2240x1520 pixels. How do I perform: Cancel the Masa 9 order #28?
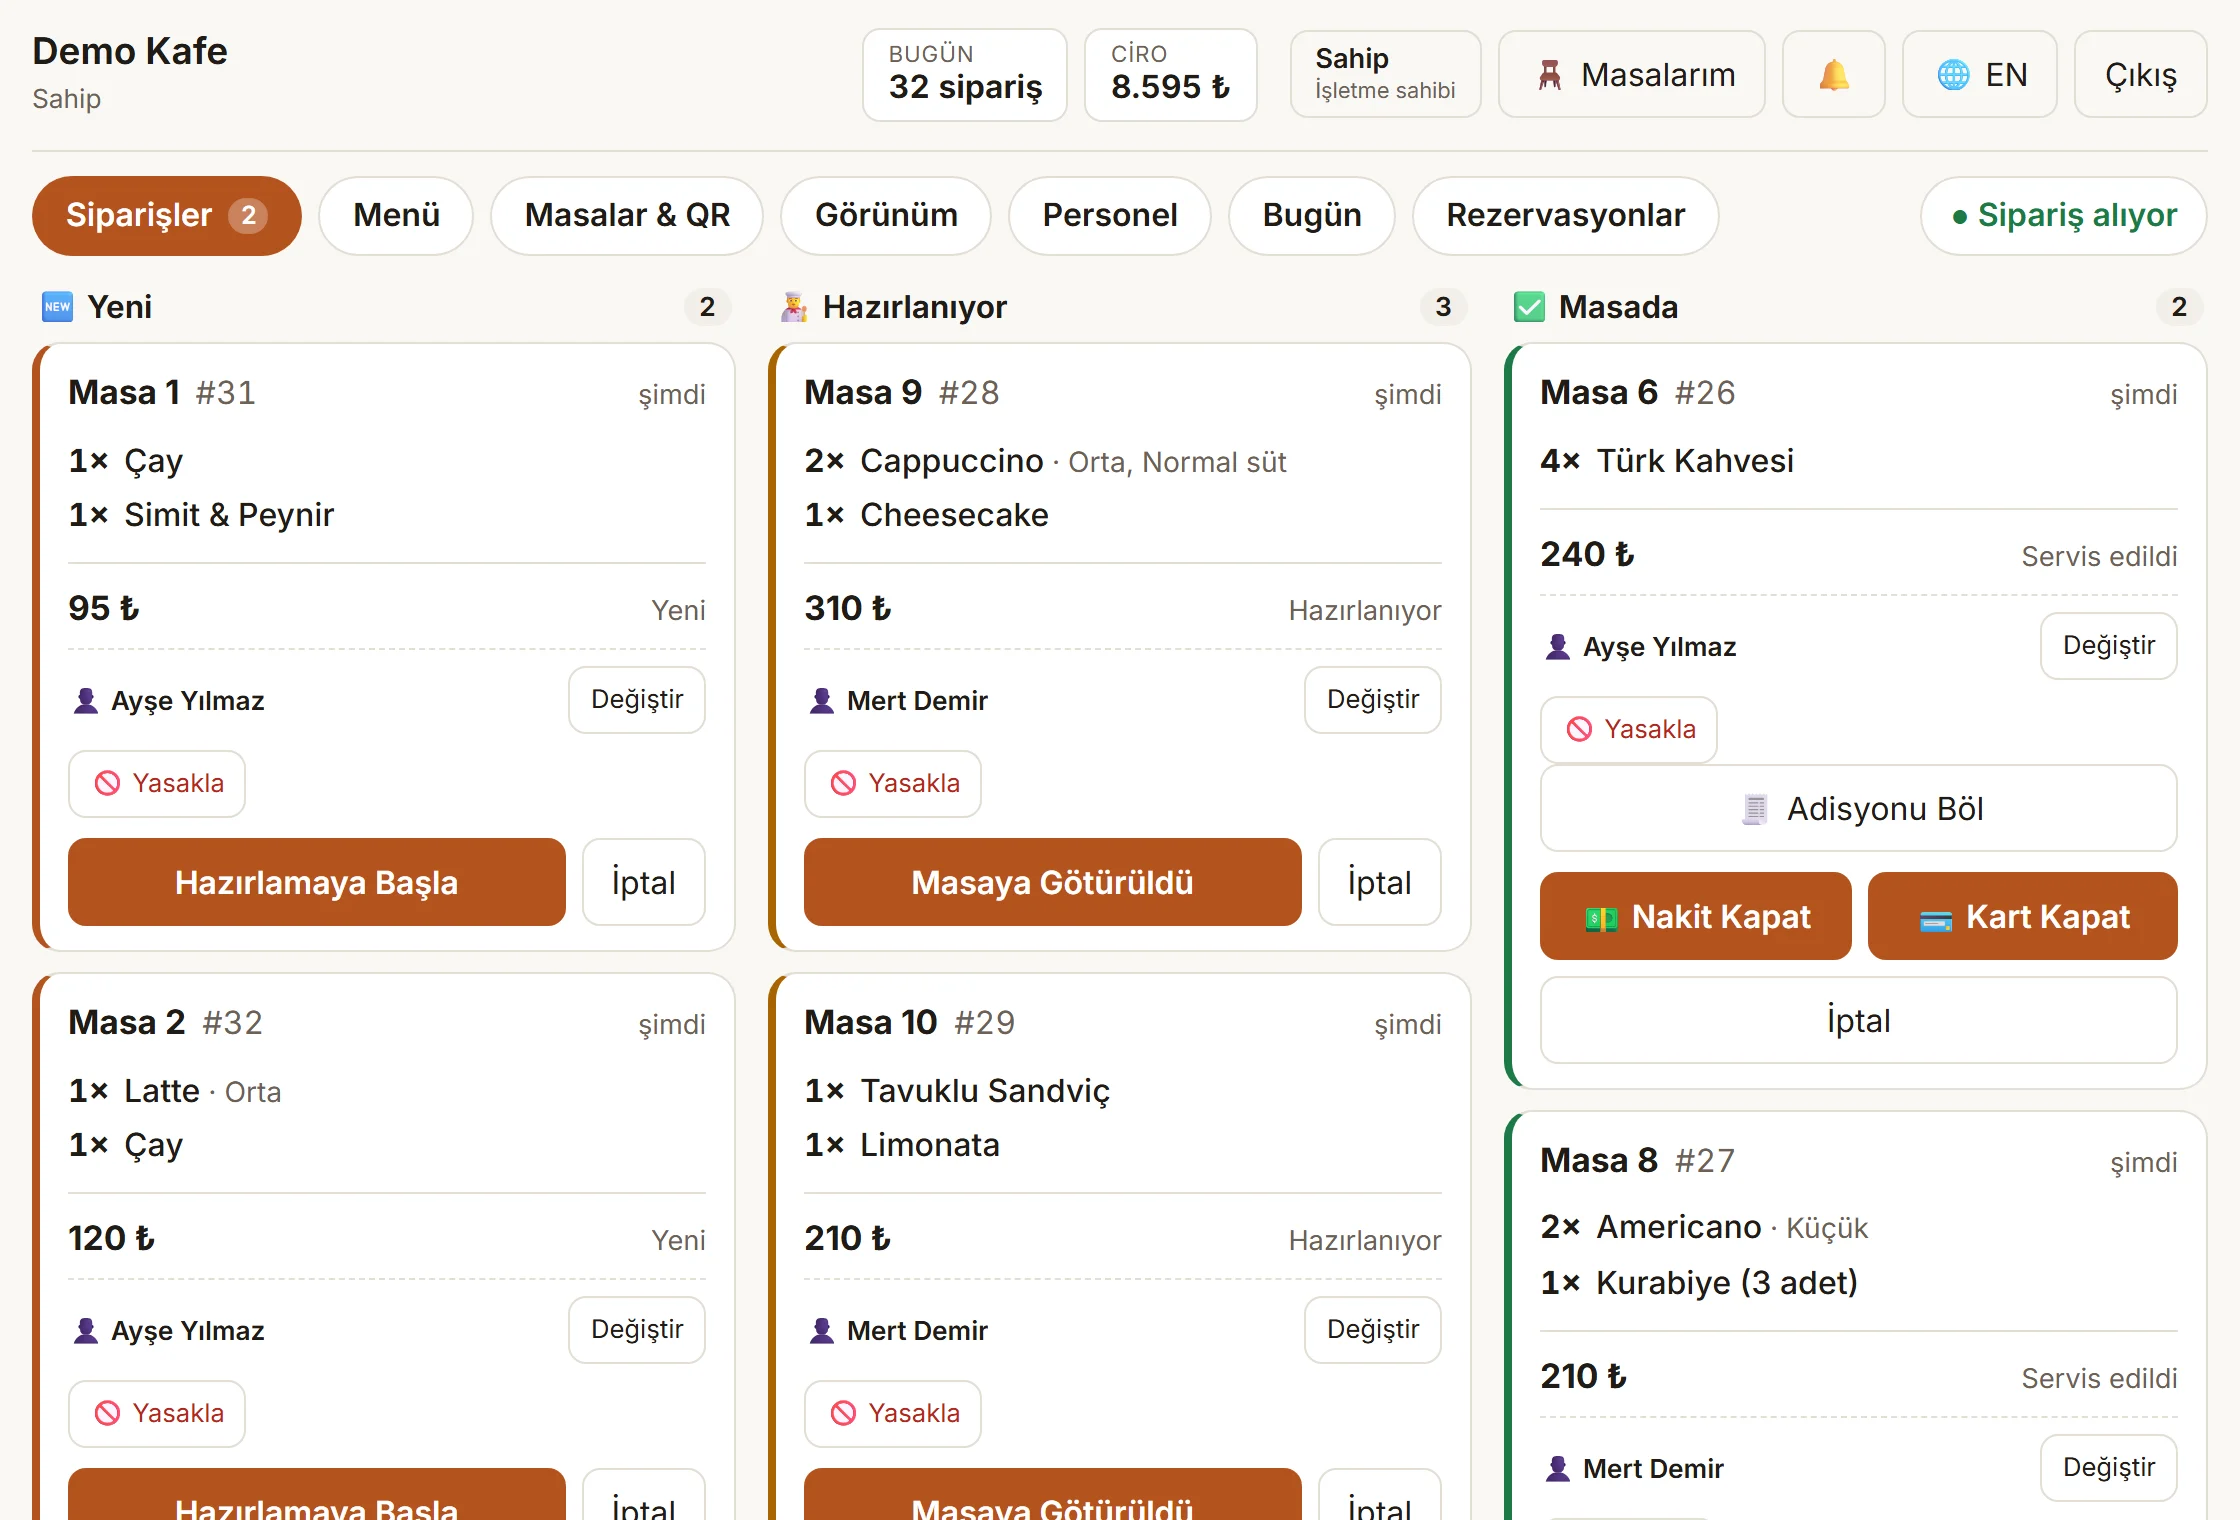1380,882
